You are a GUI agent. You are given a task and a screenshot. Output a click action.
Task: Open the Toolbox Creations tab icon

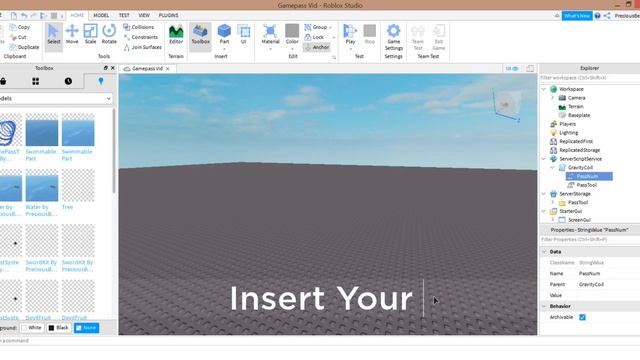tap(101, 81)
